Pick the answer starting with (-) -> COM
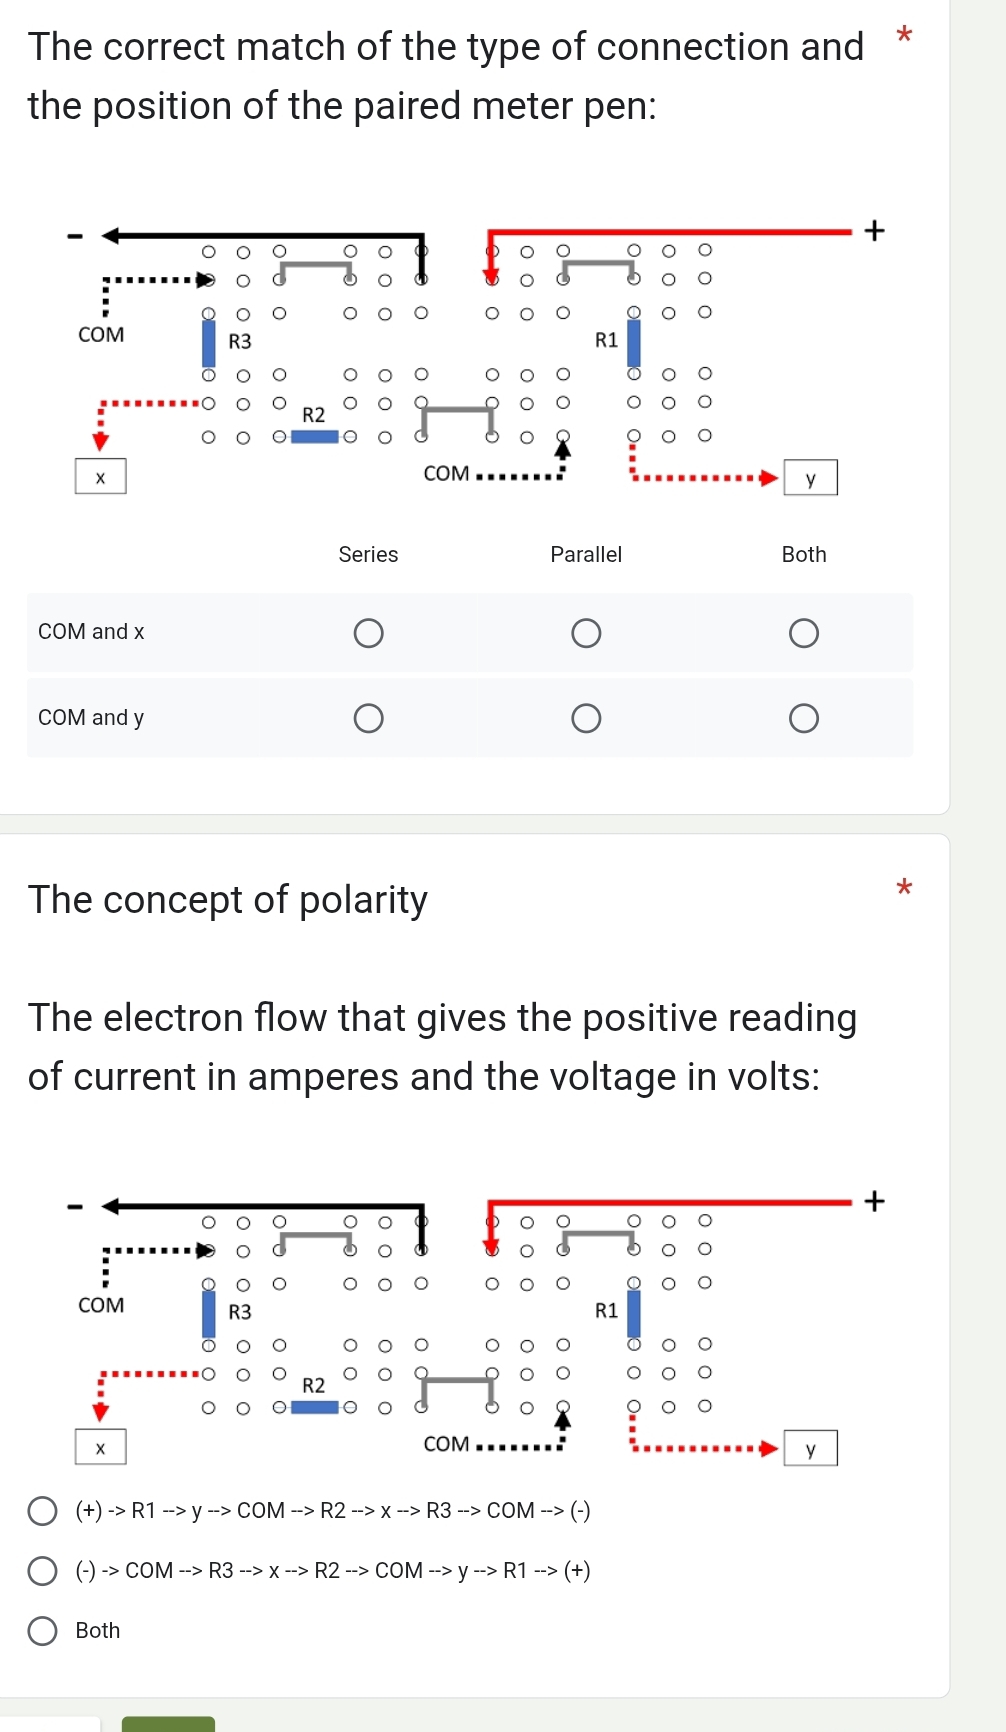Image resolution: width=1006 pixels, height=1732 pixels. pyautogui.click(x=42, y=1571)
